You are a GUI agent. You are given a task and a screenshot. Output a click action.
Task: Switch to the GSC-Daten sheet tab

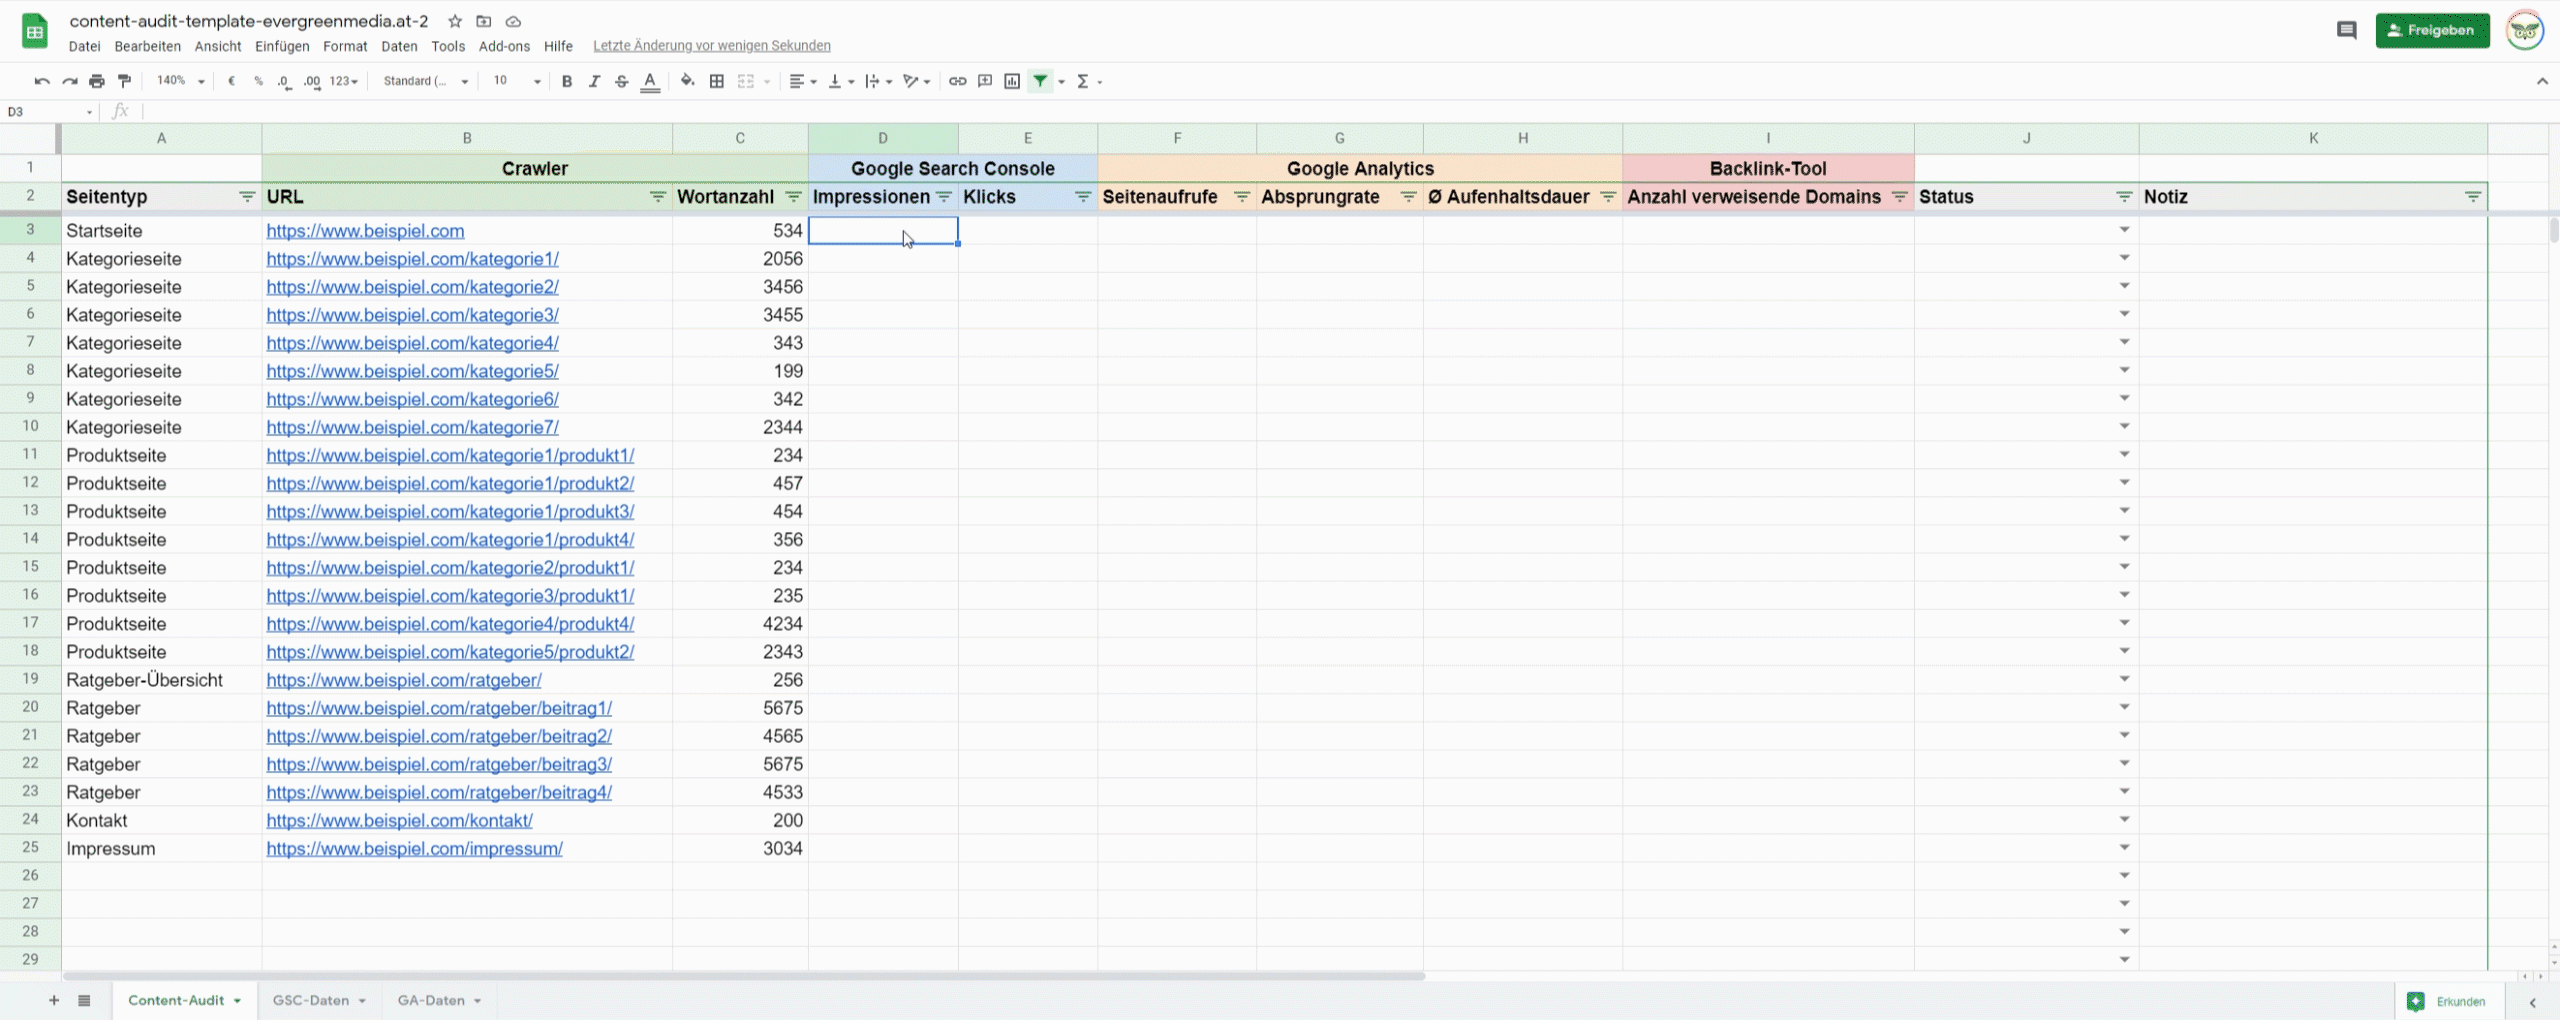point(318,1000)
